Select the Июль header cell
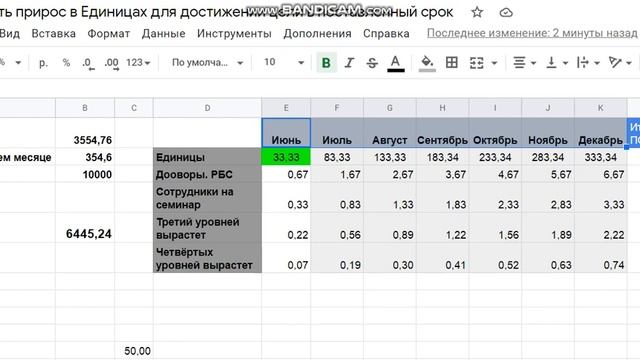The height and width of the screenshot is (360, 640). 337,133
